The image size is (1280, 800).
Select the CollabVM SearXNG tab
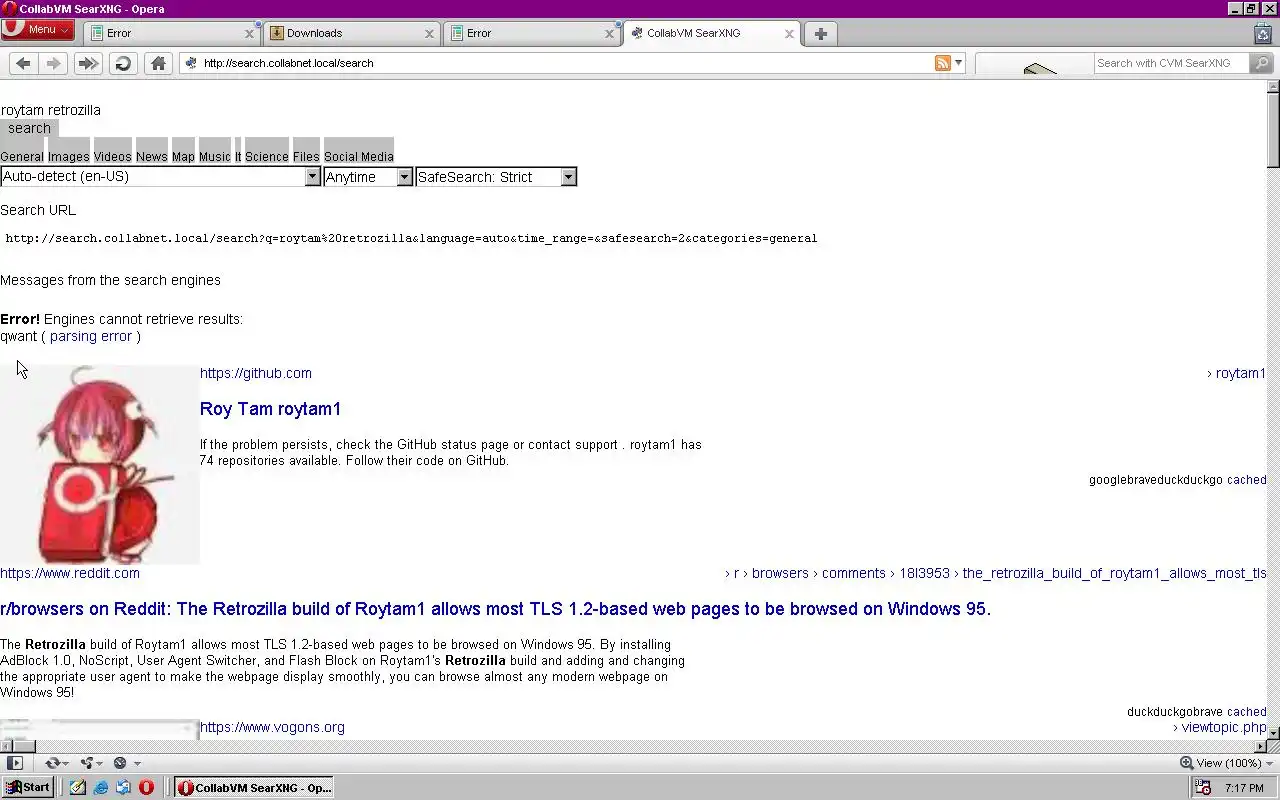pyautogui.click(x=710, y=33)
